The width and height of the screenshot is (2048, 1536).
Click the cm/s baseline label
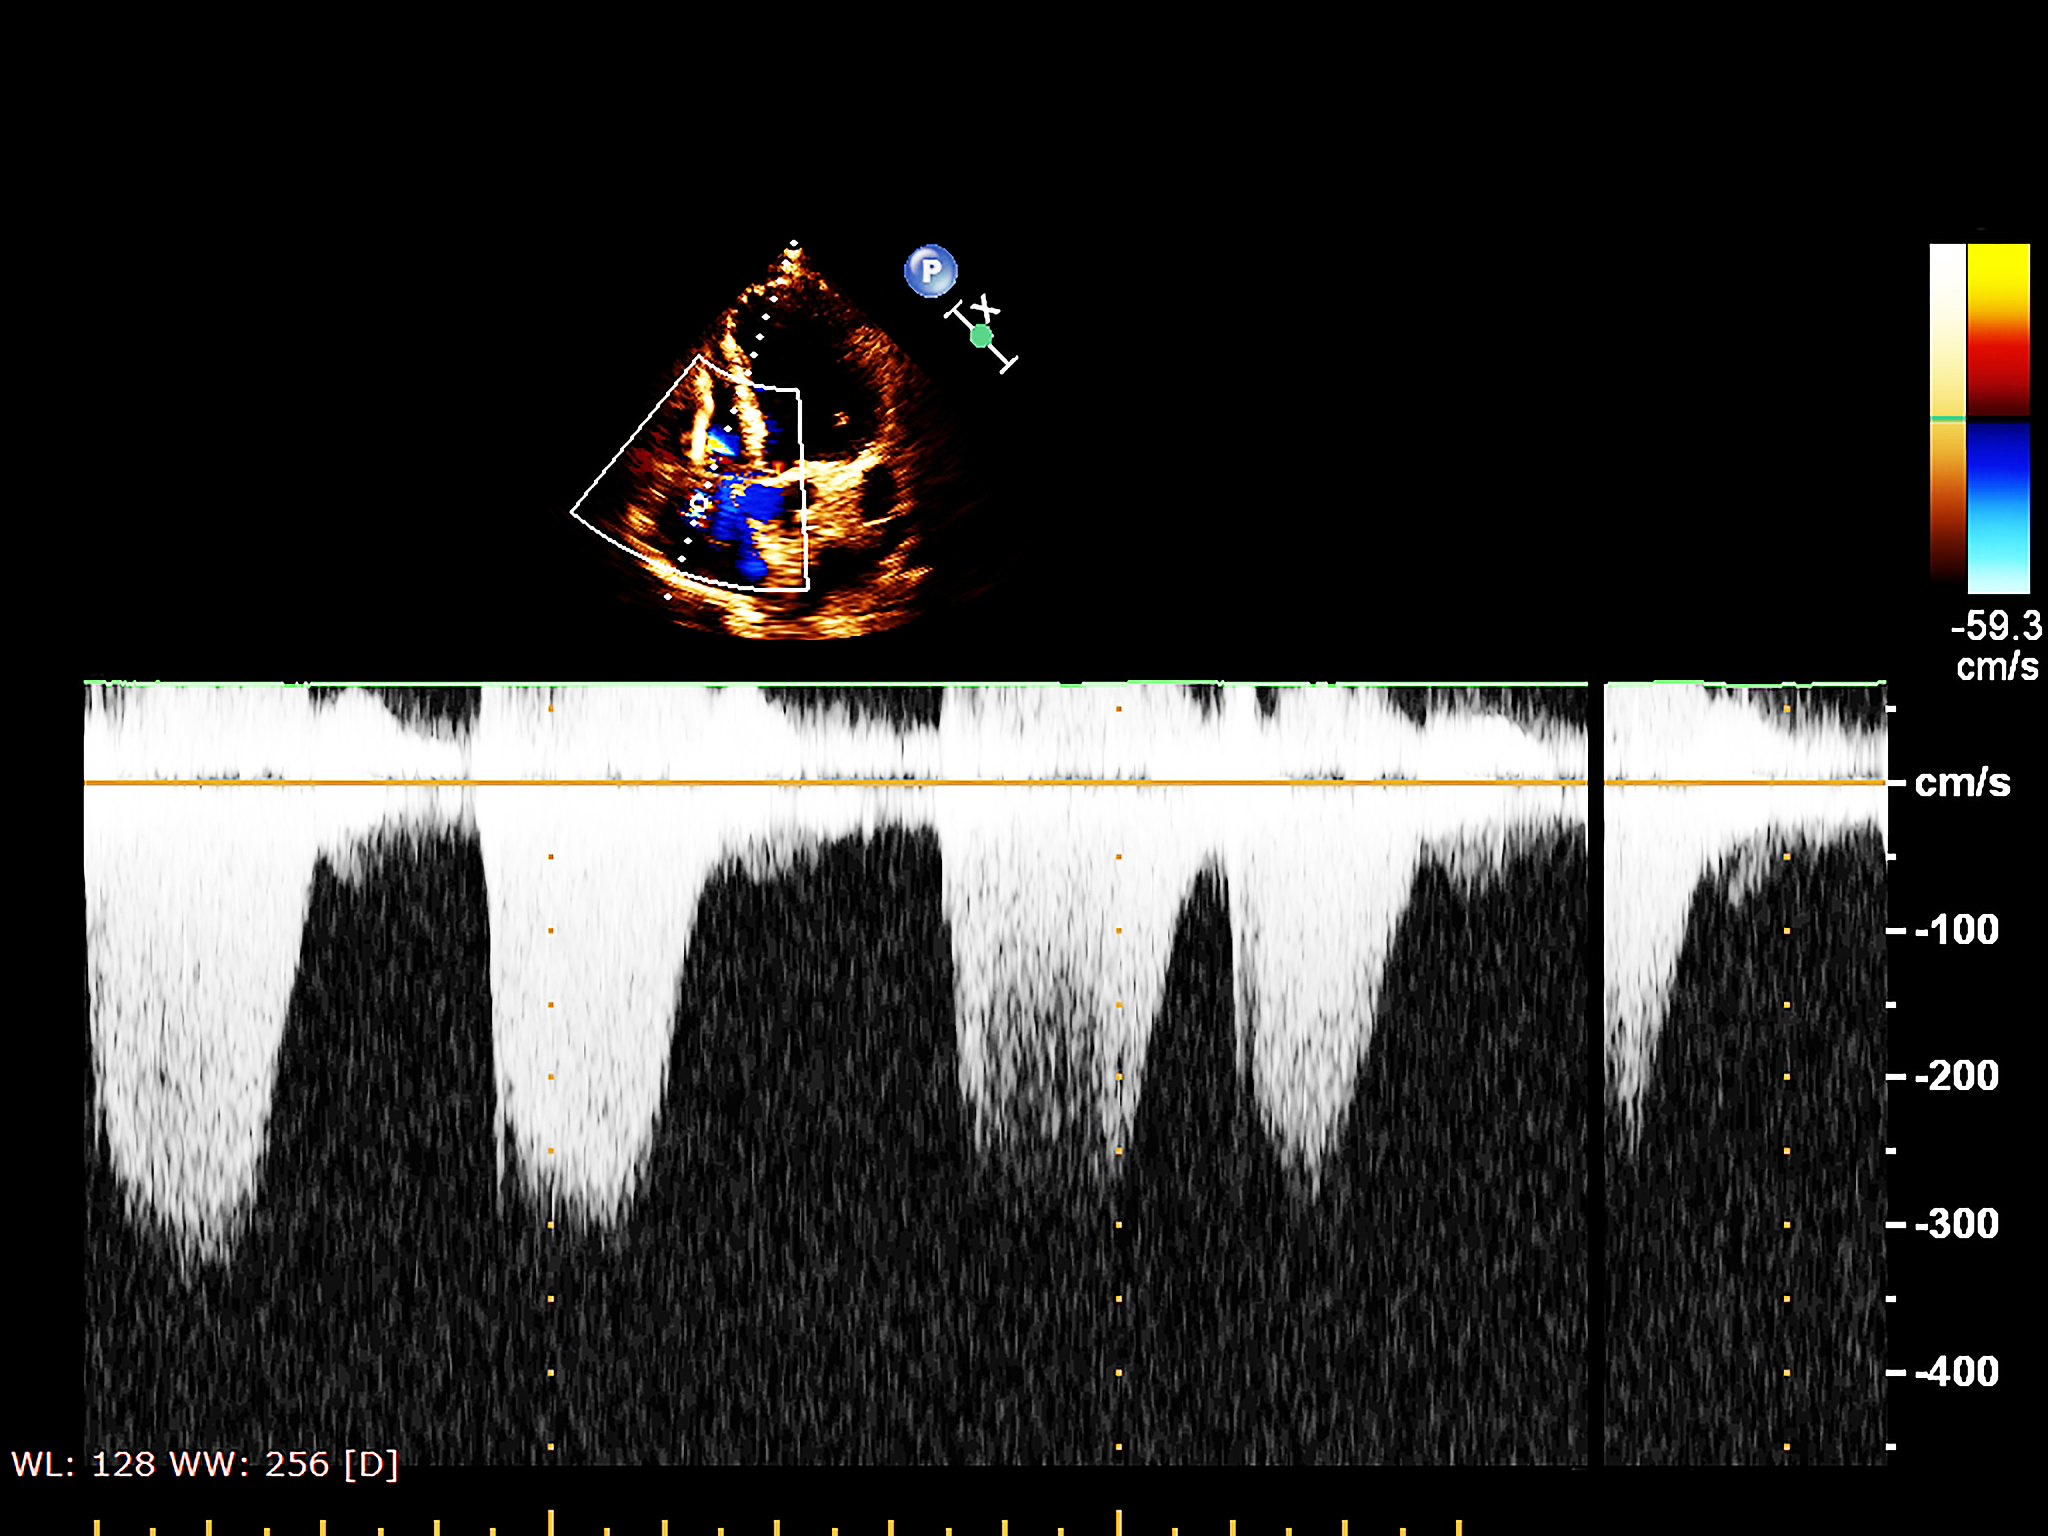click(x=1961, y=783)
